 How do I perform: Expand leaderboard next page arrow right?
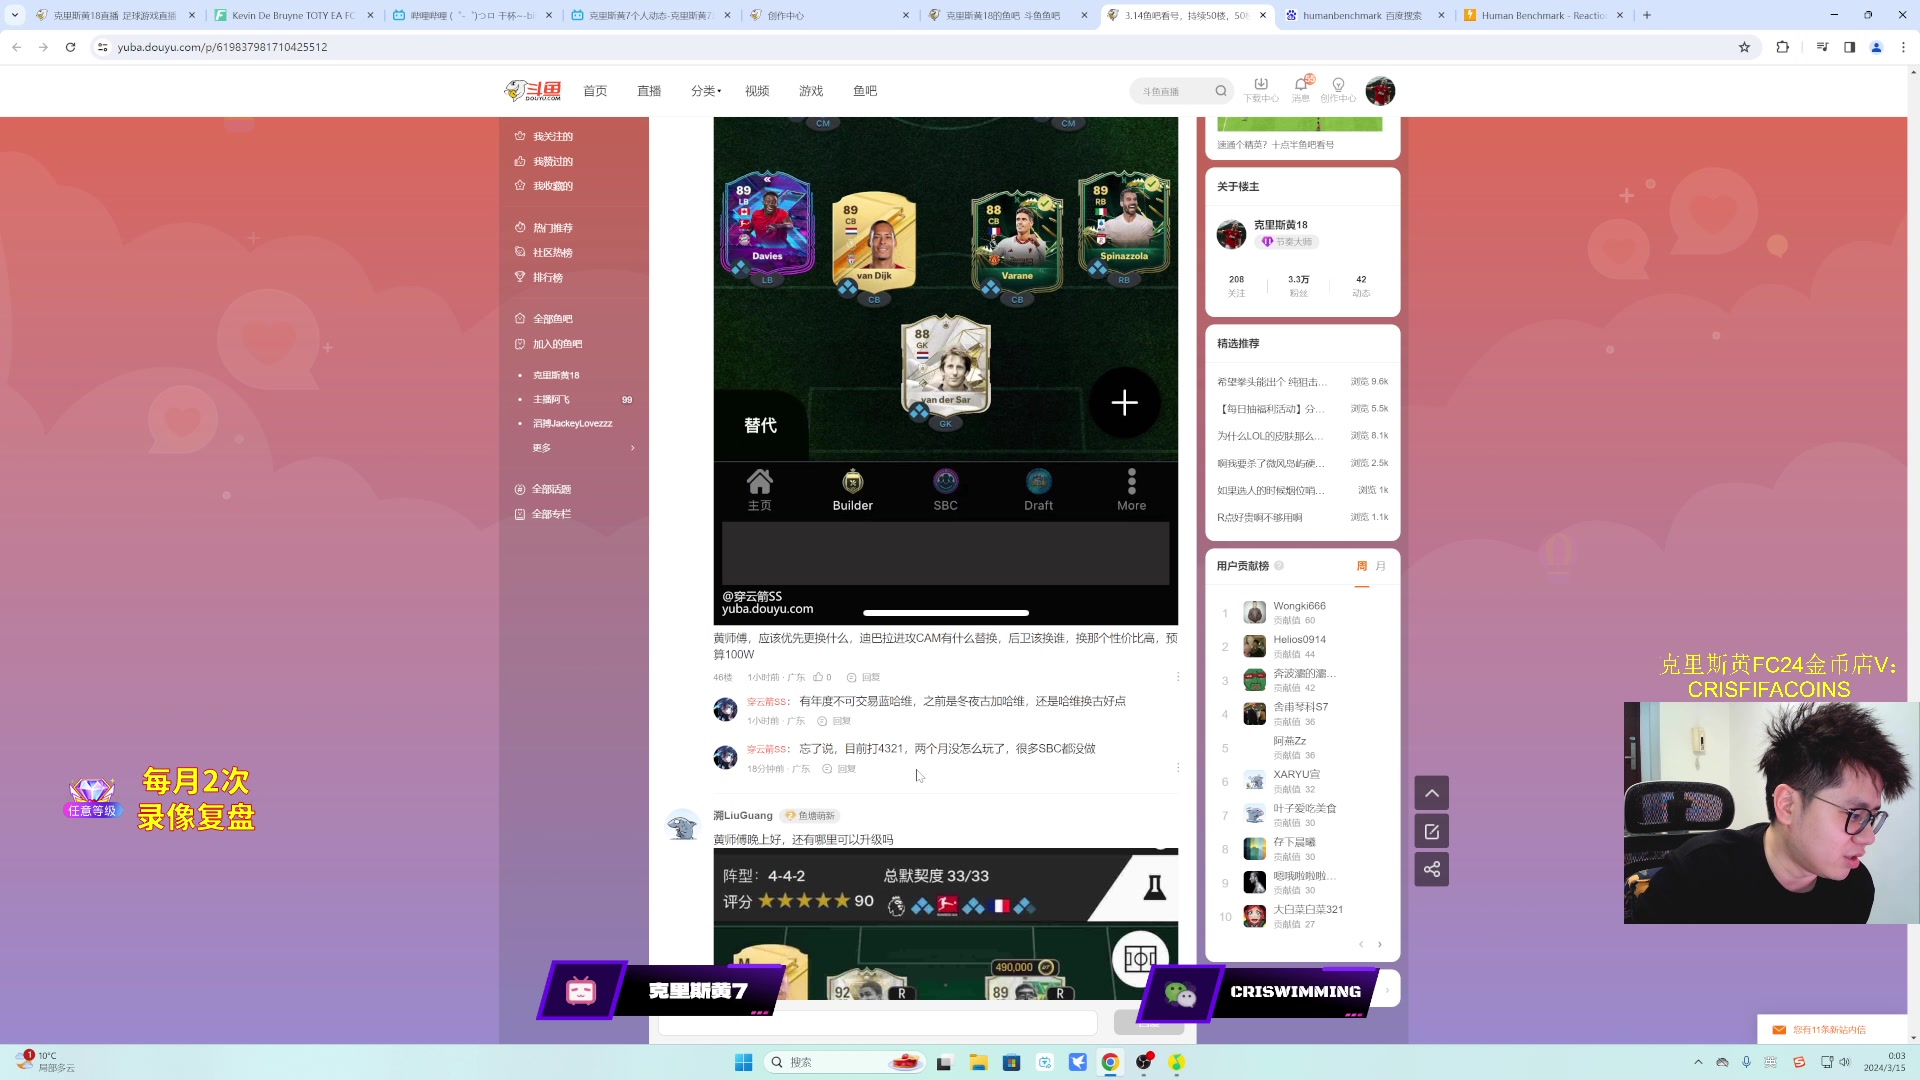[1379, 944]
